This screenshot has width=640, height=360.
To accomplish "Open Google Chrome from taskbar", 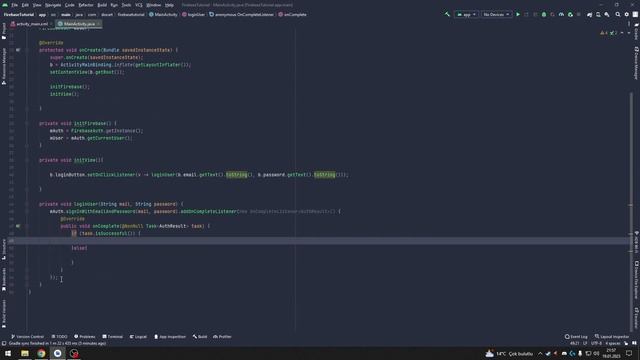I will (41, 353).
